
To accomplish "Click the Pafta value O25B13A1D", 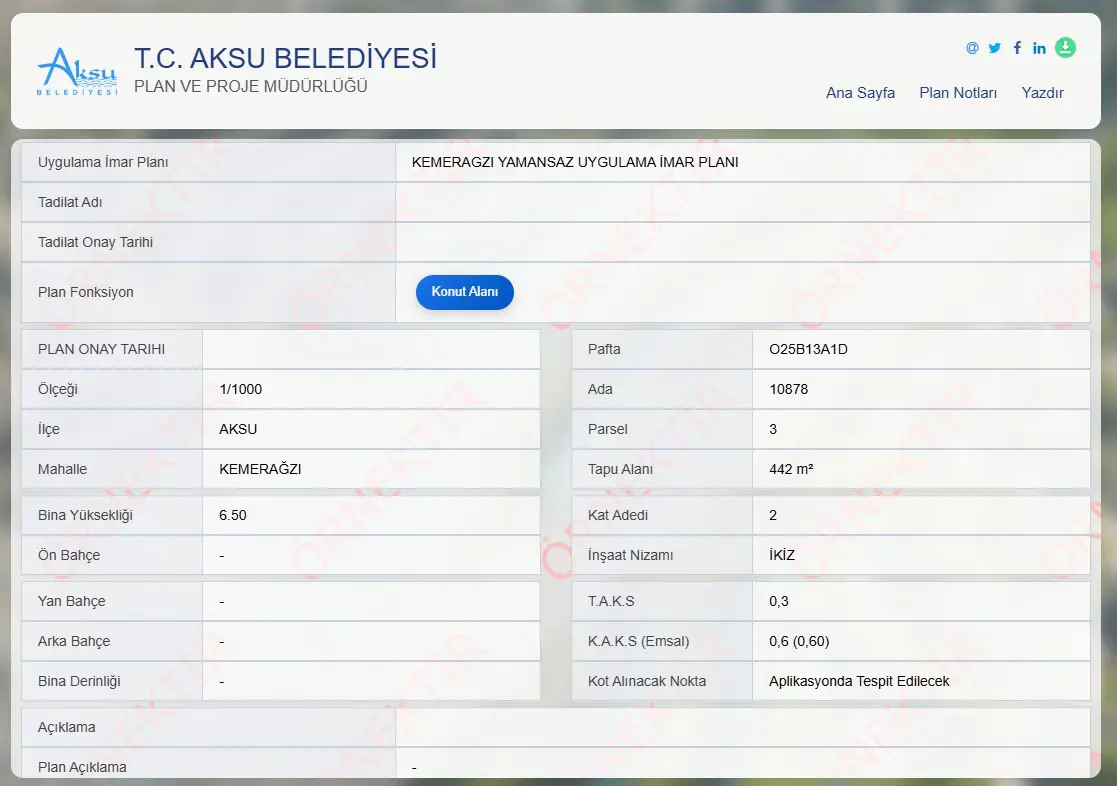I will [808, 349].
